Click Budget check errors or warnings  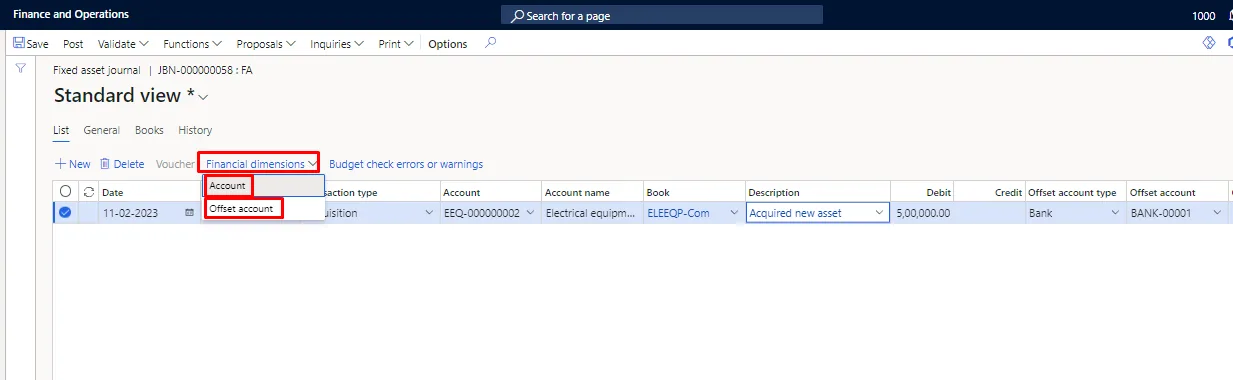(x=406, y=164)
